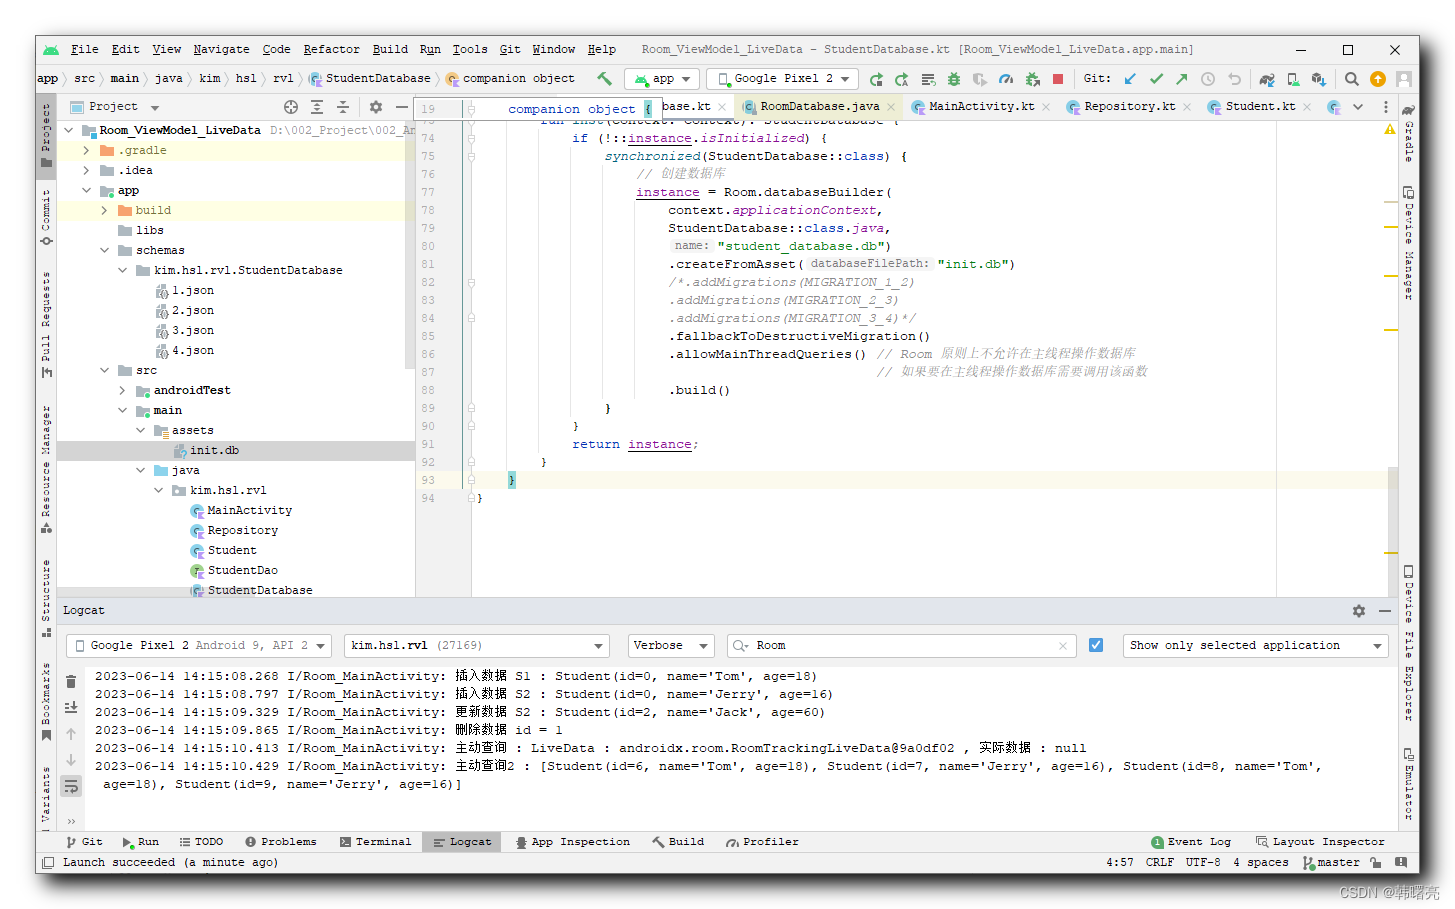1455x909 pixels.
Task: Click the Debug app bug icon
Action: tap(954, 79)
